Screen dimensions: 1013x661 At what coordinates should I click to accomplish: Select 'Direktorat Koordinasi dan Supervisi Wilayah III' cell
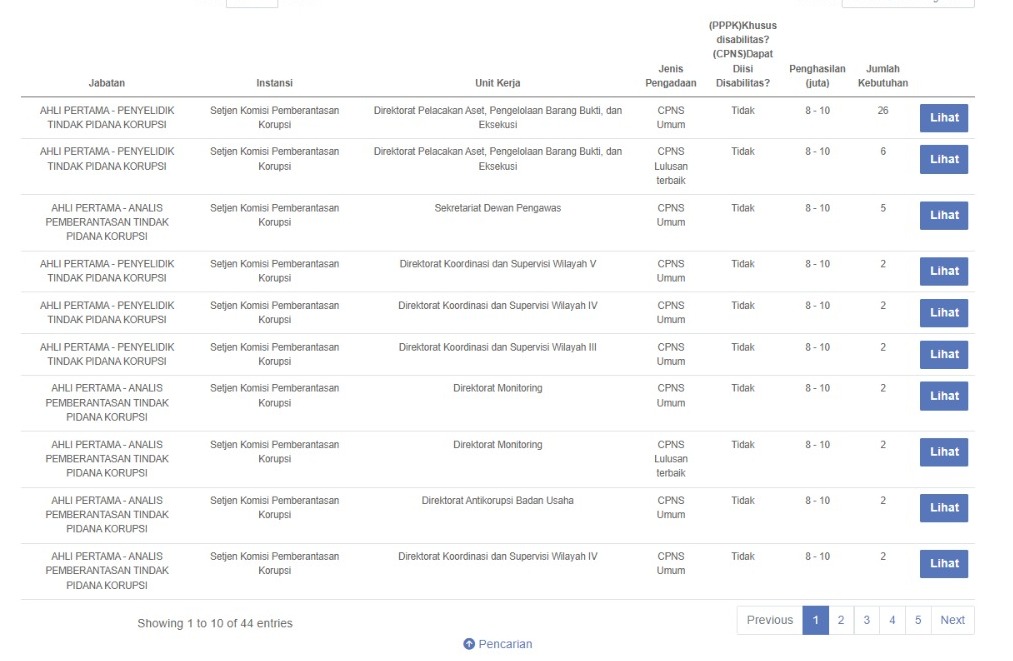[497, 347]
